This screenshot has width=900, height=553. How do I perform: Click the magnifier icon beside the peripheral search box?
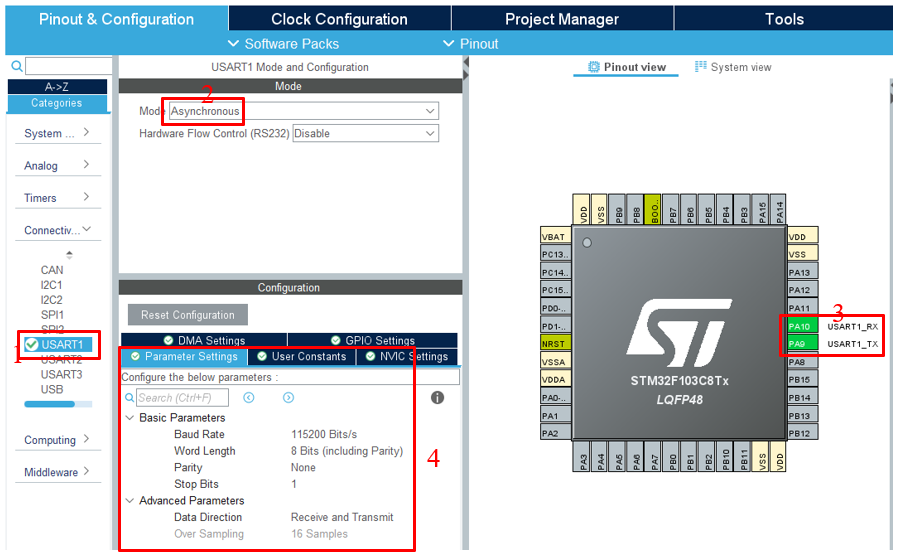pyautogui.click(x=17, y=66)
